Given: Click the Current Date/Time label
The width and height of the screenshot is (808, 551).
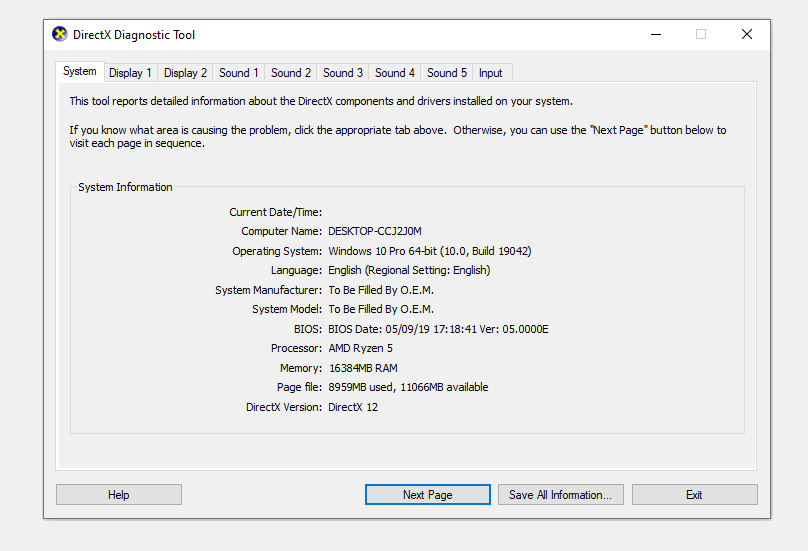Looking at the screenshot, I should [276, 212].
